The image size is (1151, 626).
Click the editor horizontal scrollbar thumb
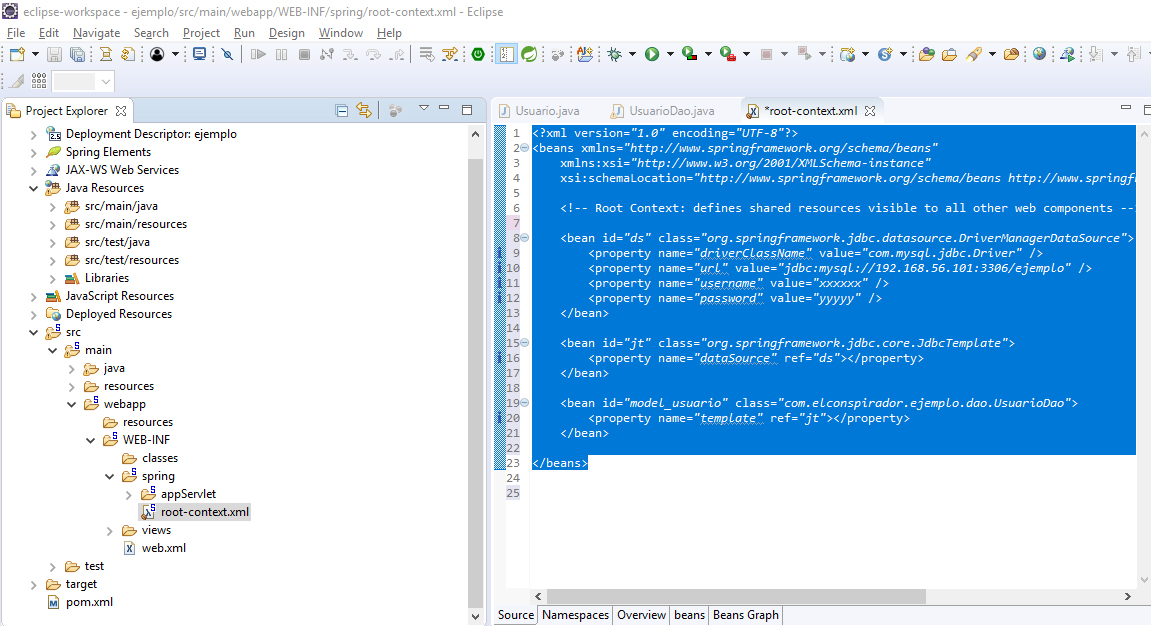pos(736,597)
